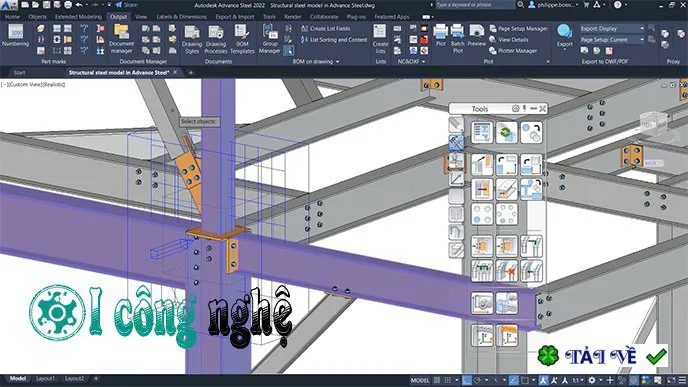Open the Group Manager
Screen dimensions: 688x387
(269, 39)
